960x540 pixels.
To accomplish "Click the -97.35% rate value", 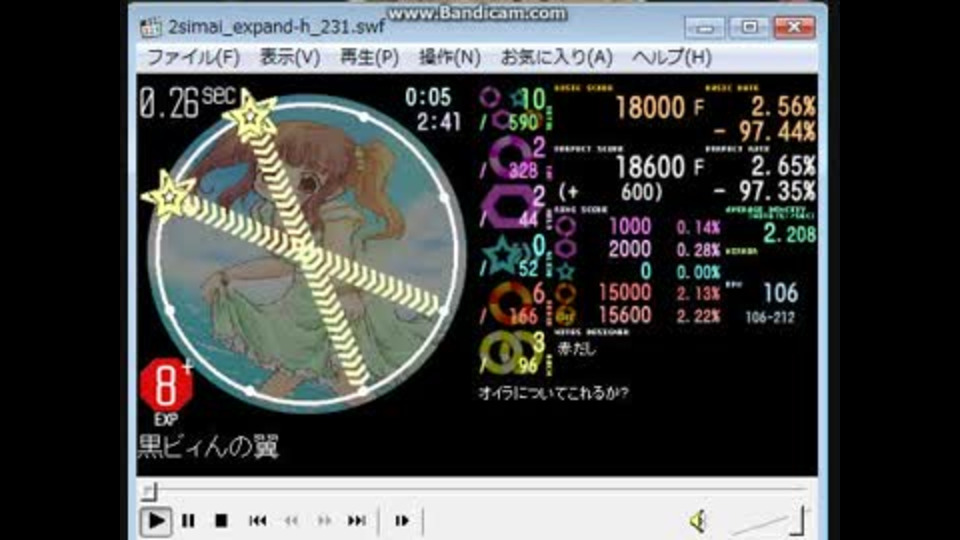I will pyautogui.click(x=764, y=192).
